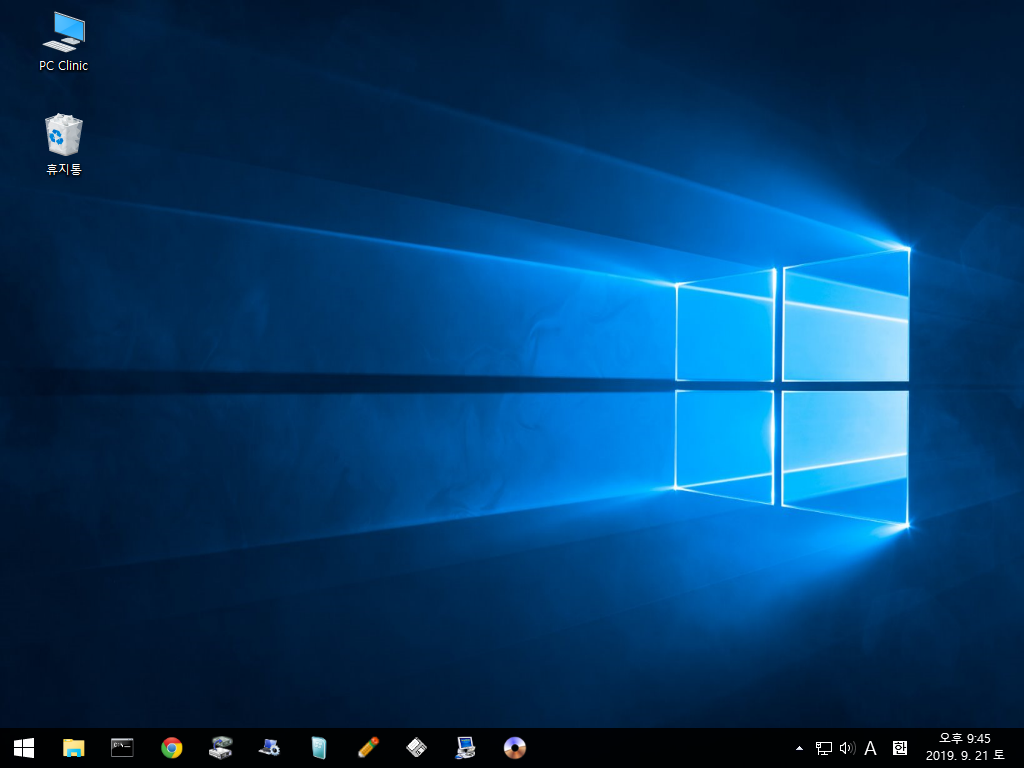1024x768 pixels.
Task: Select the PC Clinic desktop icon
Action: point(63,42)
